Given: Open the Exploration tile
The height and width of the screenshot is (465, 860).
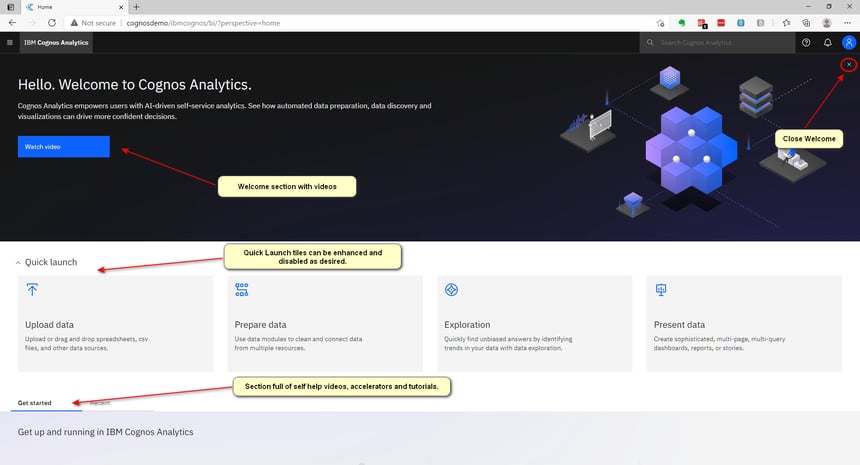Looking at the screenshot, I should [x=535, y=324].
